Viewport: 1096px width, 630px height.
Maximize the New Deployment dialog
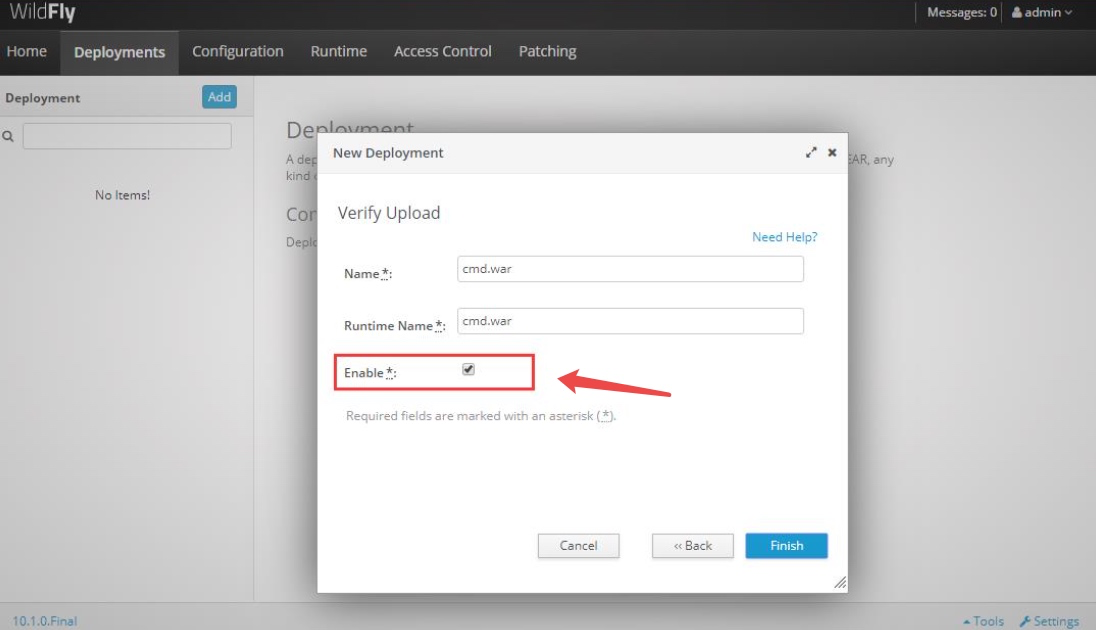(x=811, y=152)
